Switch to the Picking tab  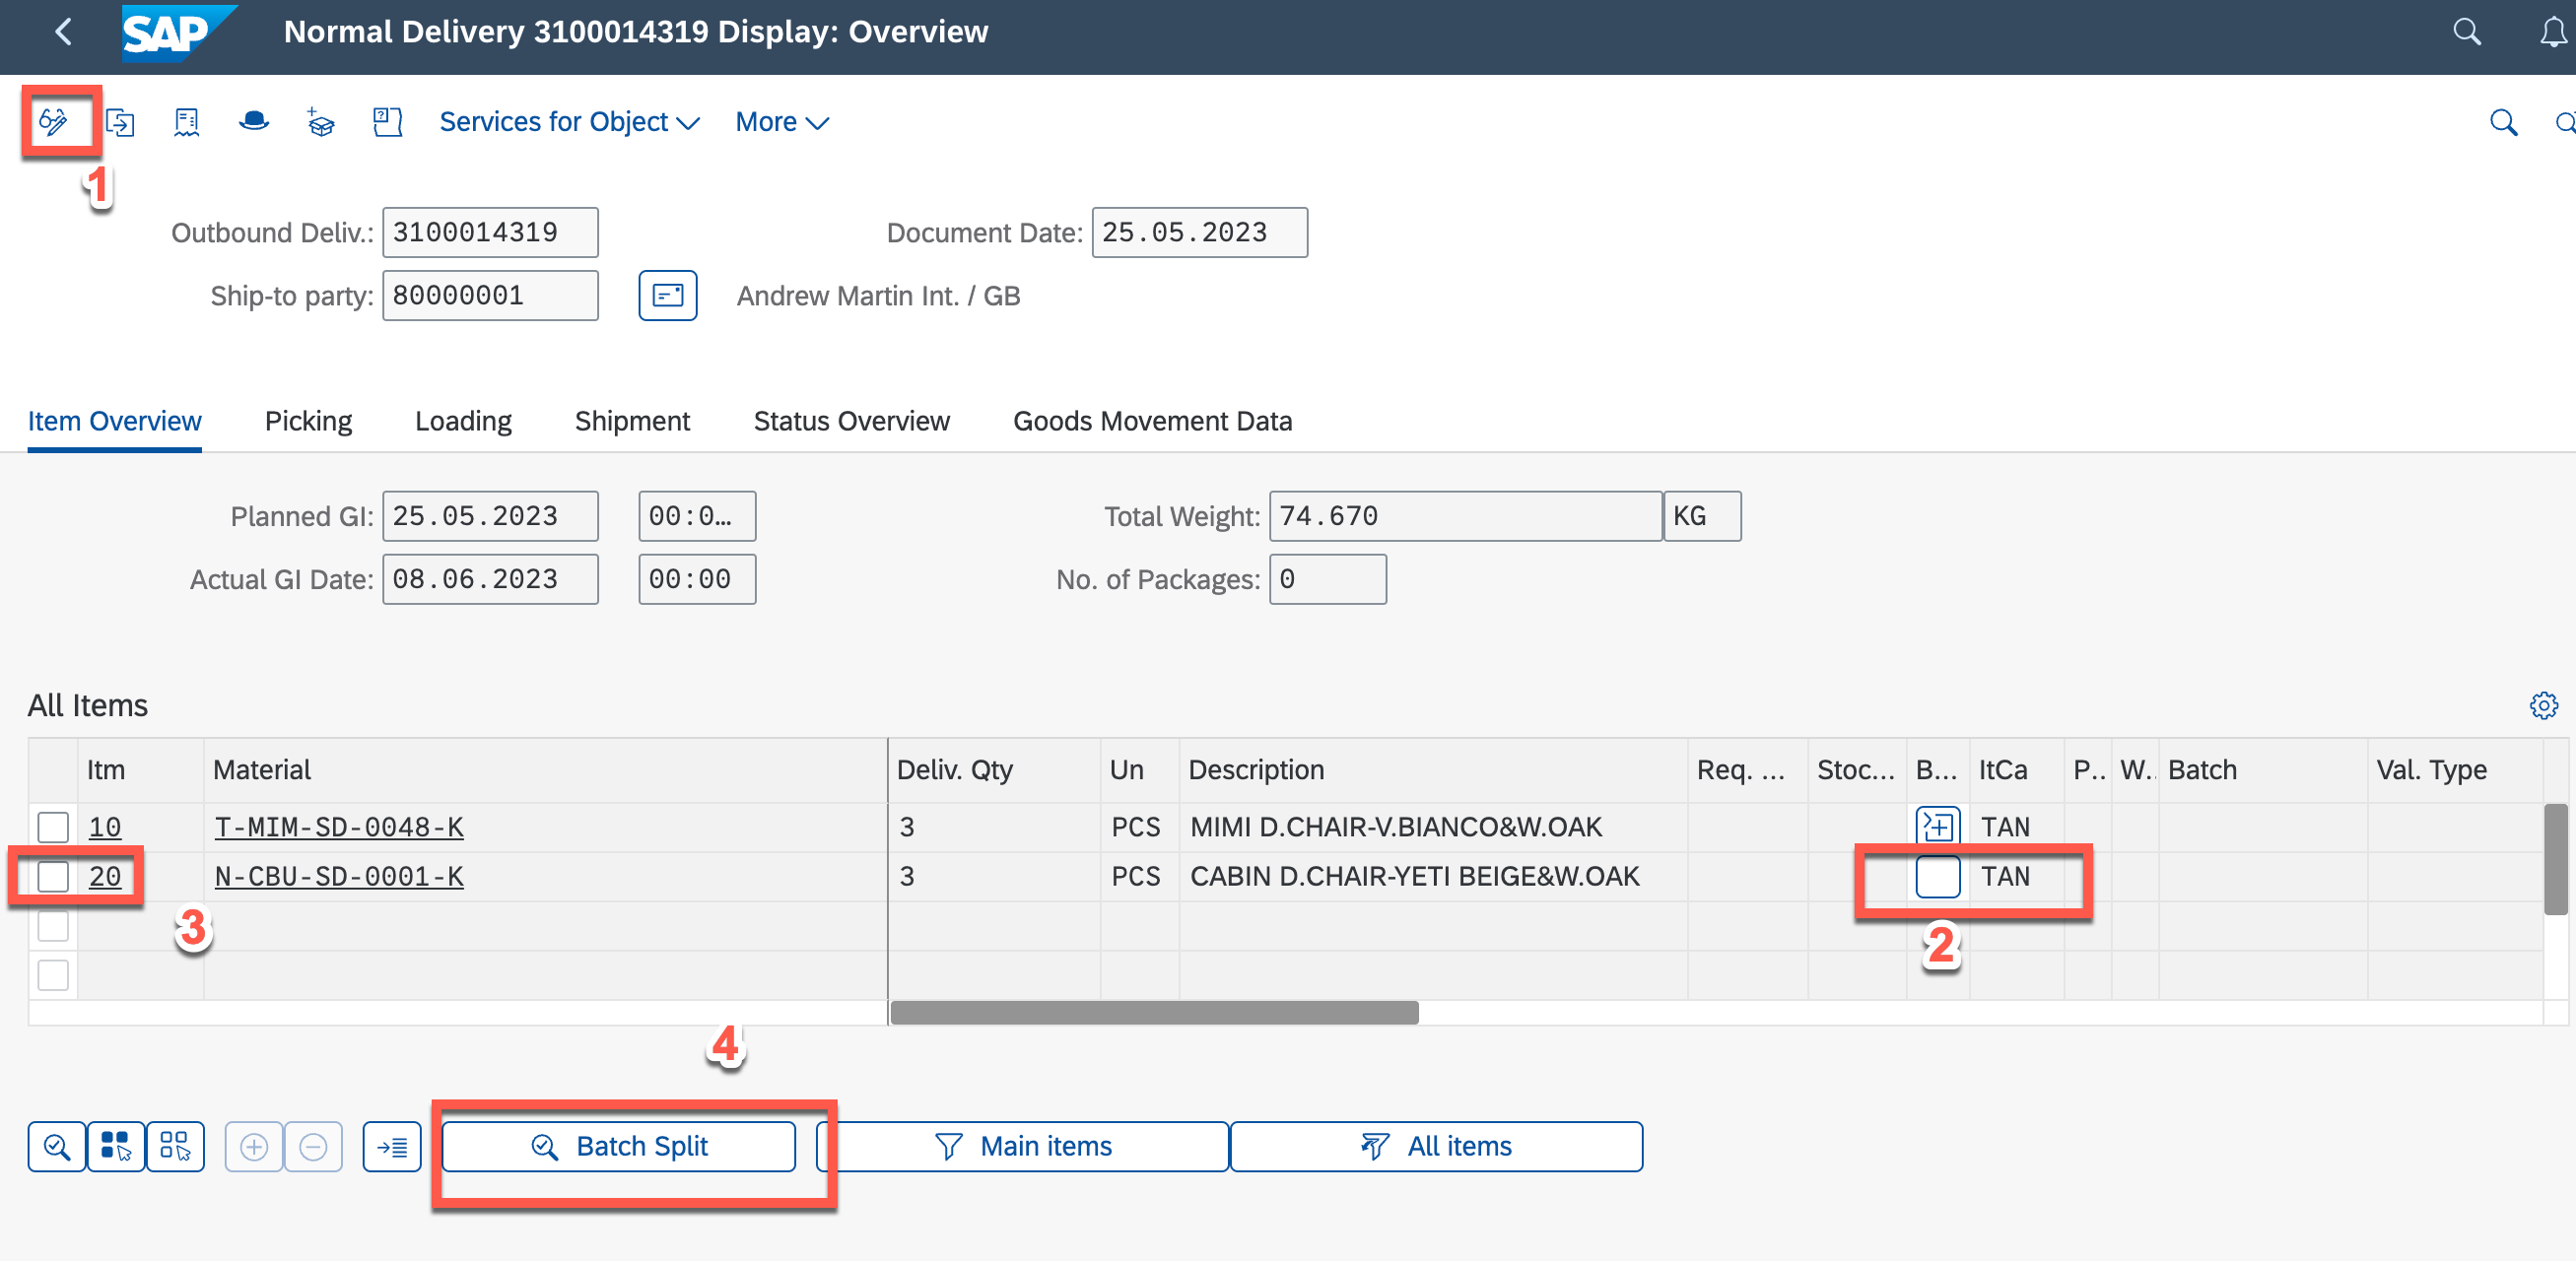308,421
